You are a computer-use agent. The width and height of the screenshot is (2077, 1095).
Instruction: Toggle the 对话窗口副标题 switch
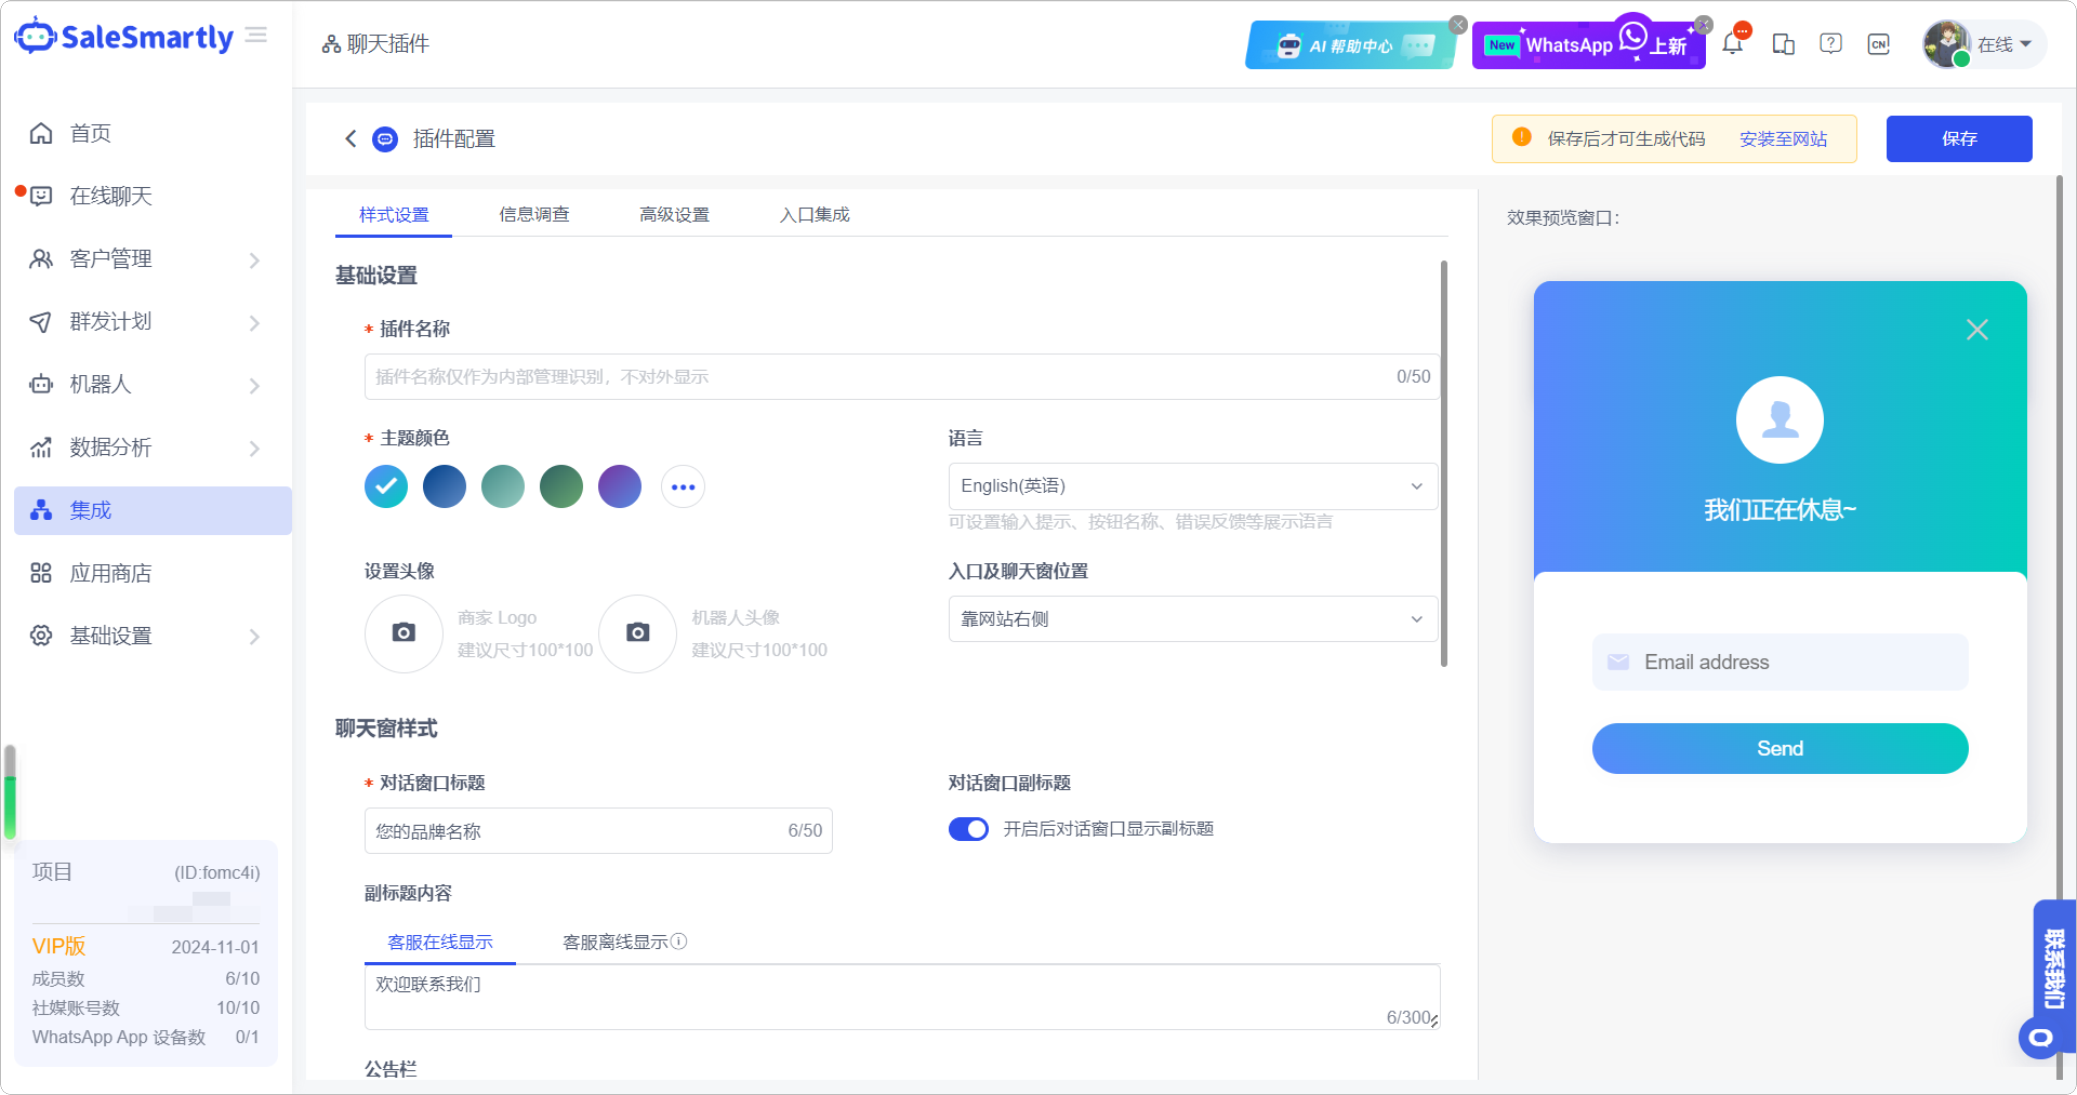(968, 829)
